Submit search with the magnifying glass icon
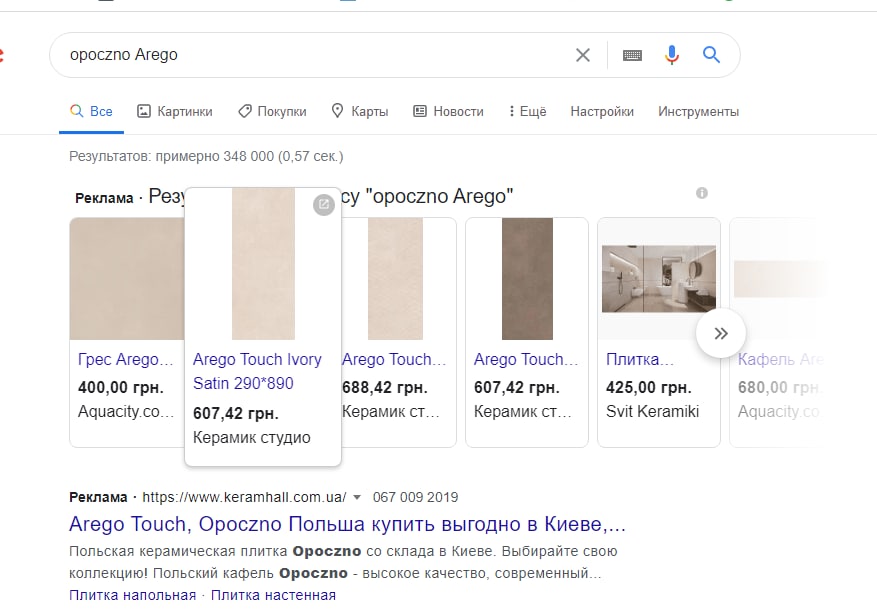This screenshot has width=877, height=609. point(711,55)
